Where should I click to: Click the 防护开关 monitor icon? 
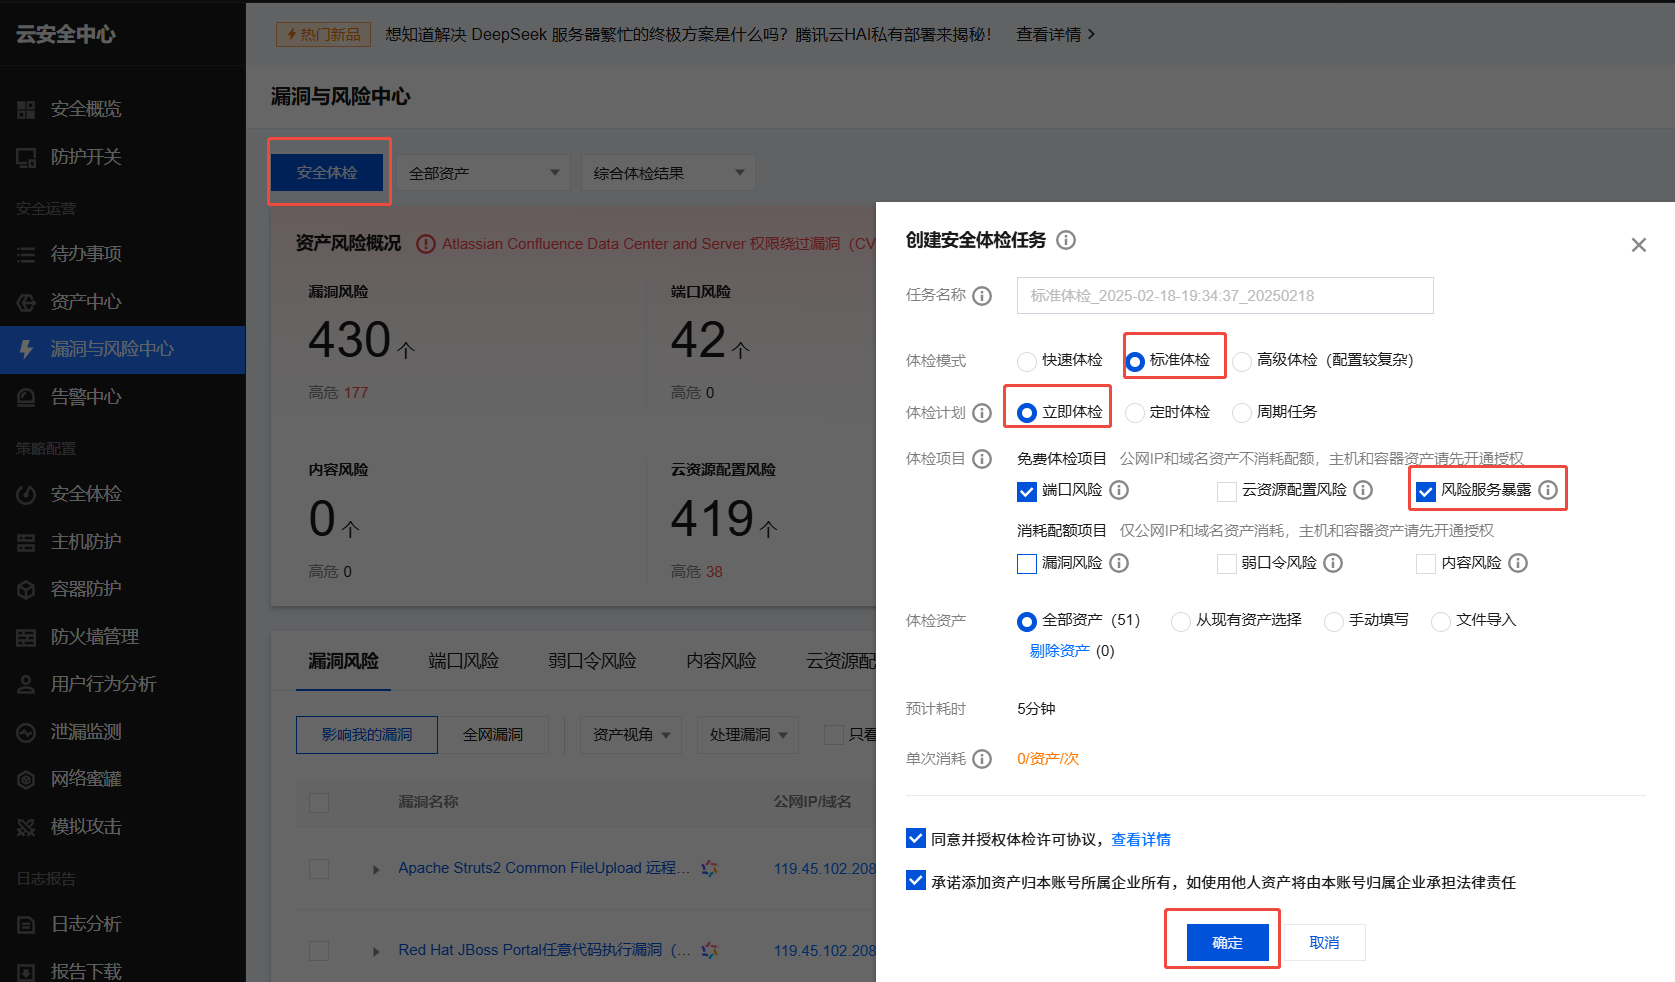(x=26, y=157)
